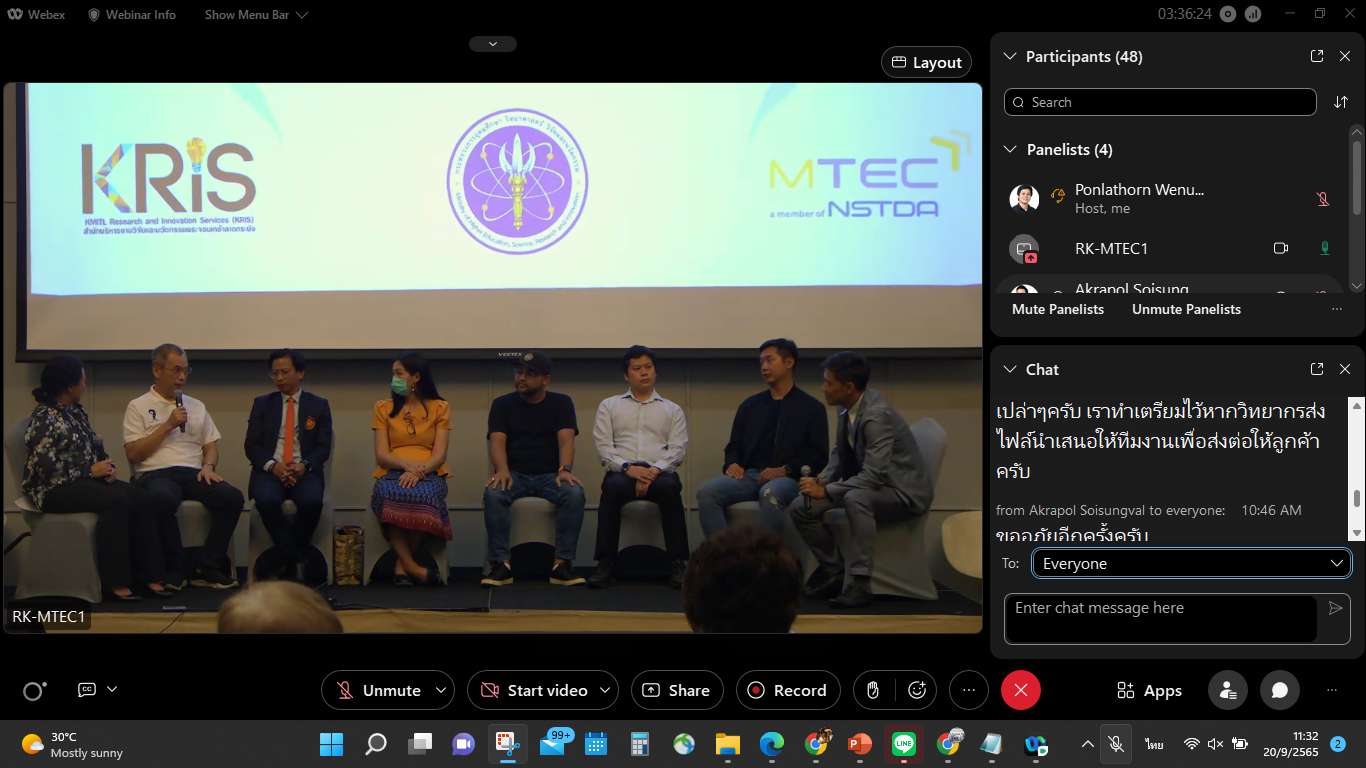Screen dimensions: 1366x768
Task: Toggle the Participants panel icon
Action: [x=1227, y=690]
